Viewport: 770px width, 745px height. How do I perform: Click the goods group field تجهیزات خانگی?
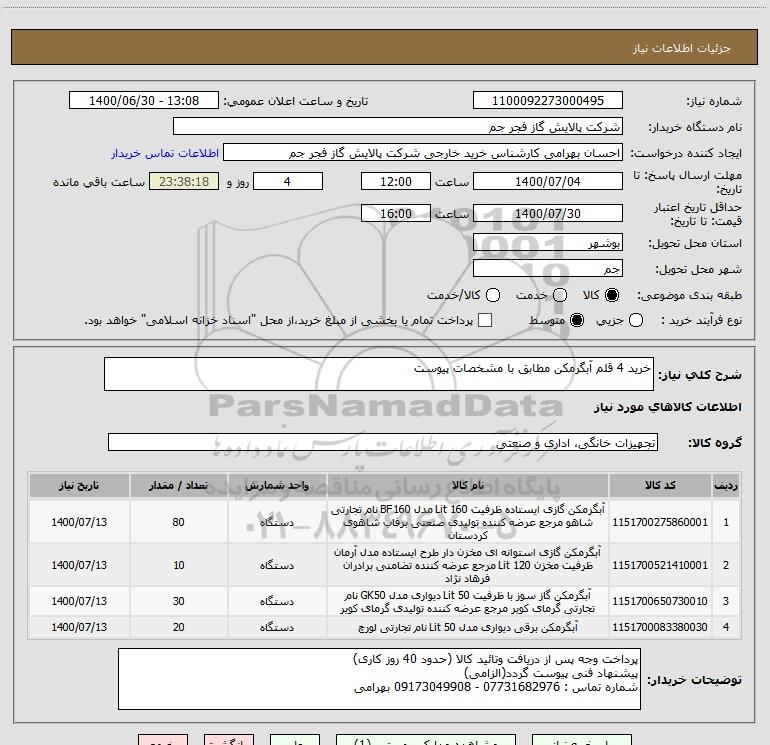383,442
